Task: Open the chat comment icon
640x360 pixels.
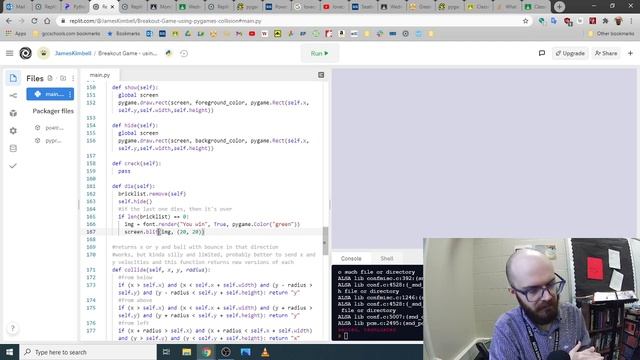Action: 542,53
